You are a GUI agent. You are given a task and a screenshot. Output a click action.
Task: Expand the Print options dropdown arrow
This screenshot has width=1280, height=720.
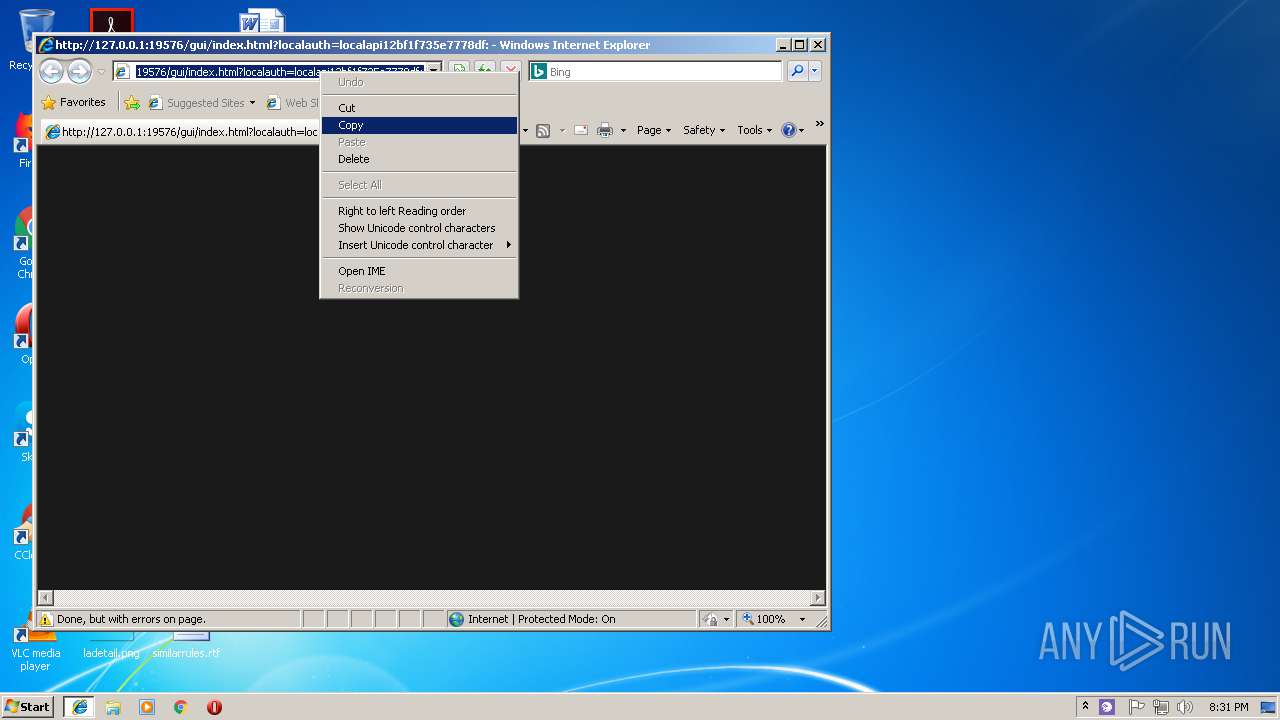pos(623,130)
